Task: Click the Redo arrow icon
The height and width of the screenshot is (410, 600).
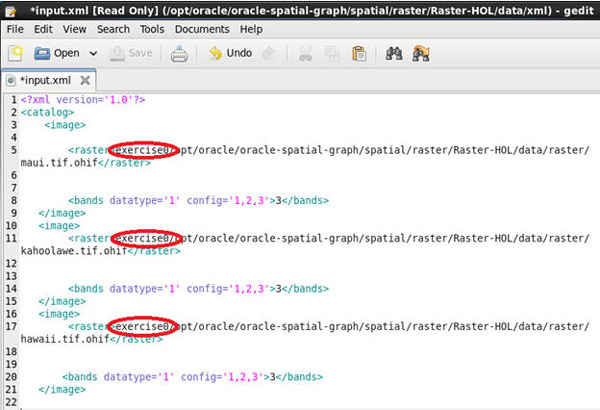Action: coord(268,54)
